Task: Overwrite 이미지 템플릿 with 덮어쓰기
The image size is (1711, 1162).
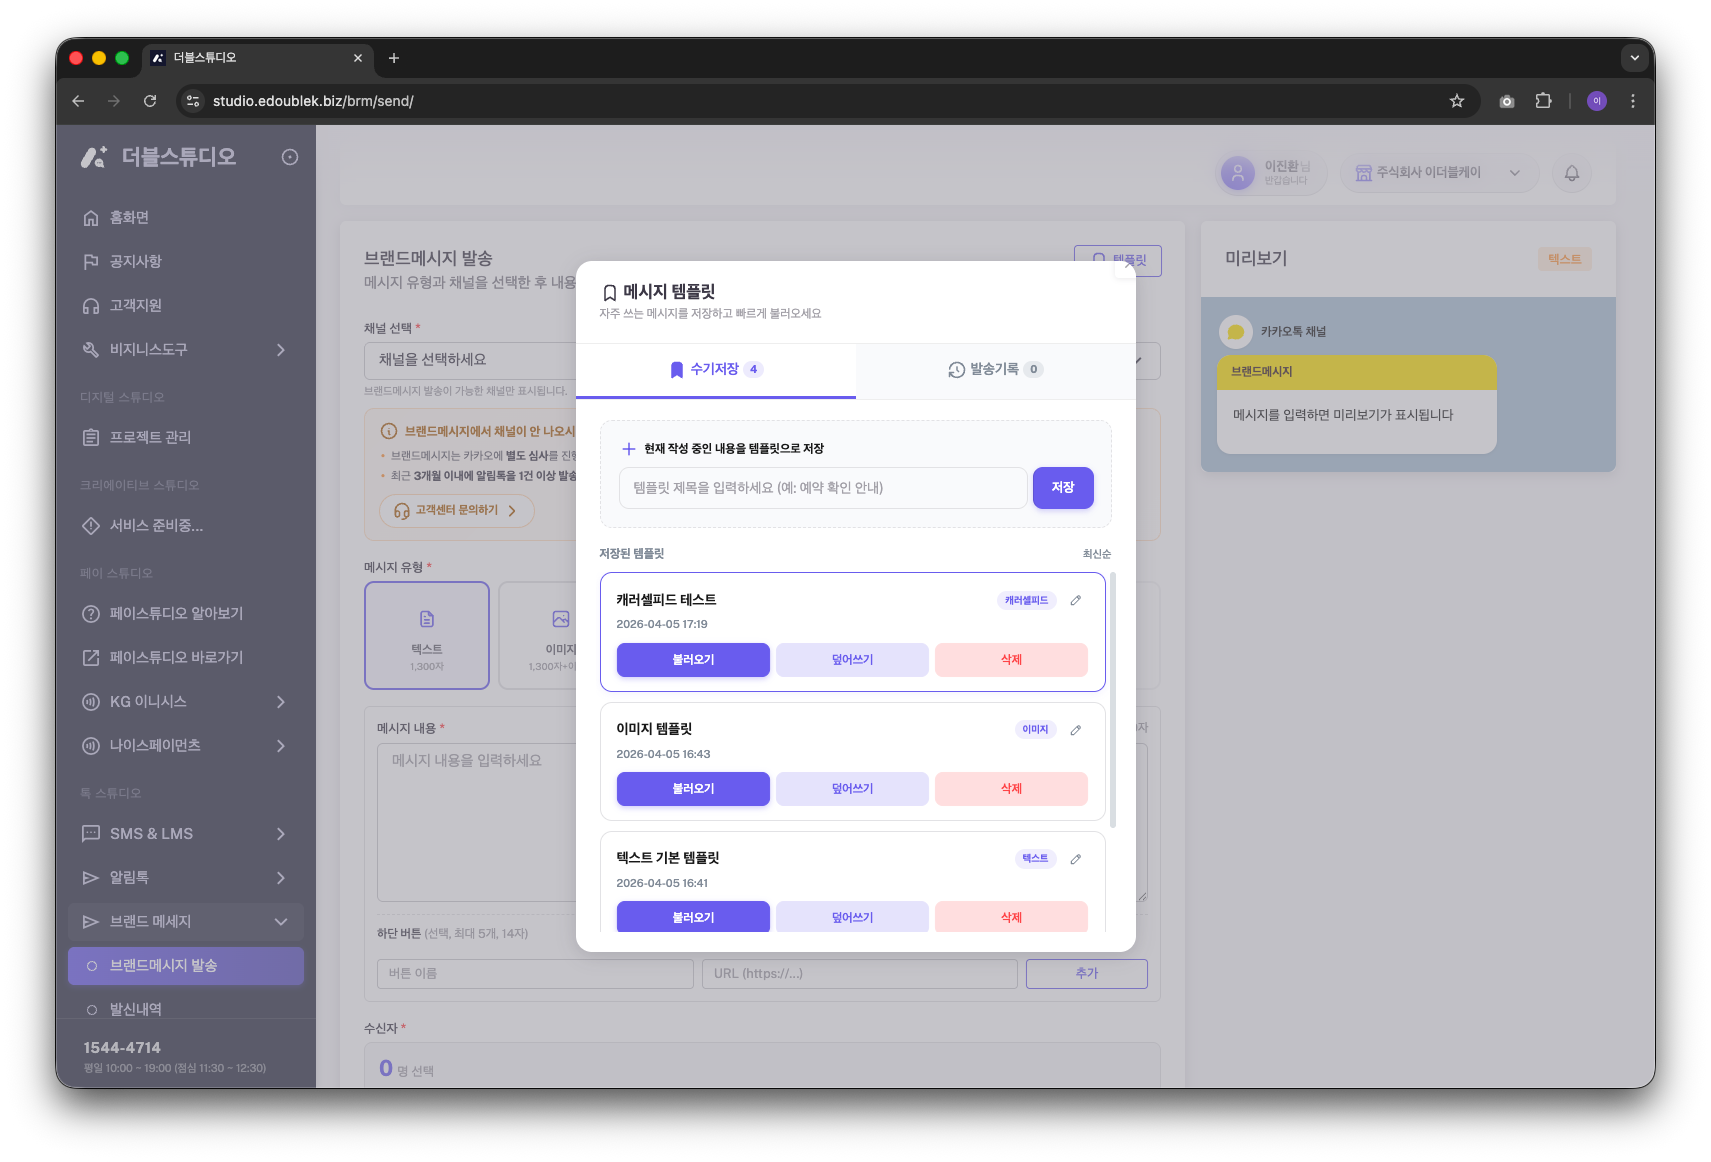Action: pyautogui.click(x=852, y=789)
